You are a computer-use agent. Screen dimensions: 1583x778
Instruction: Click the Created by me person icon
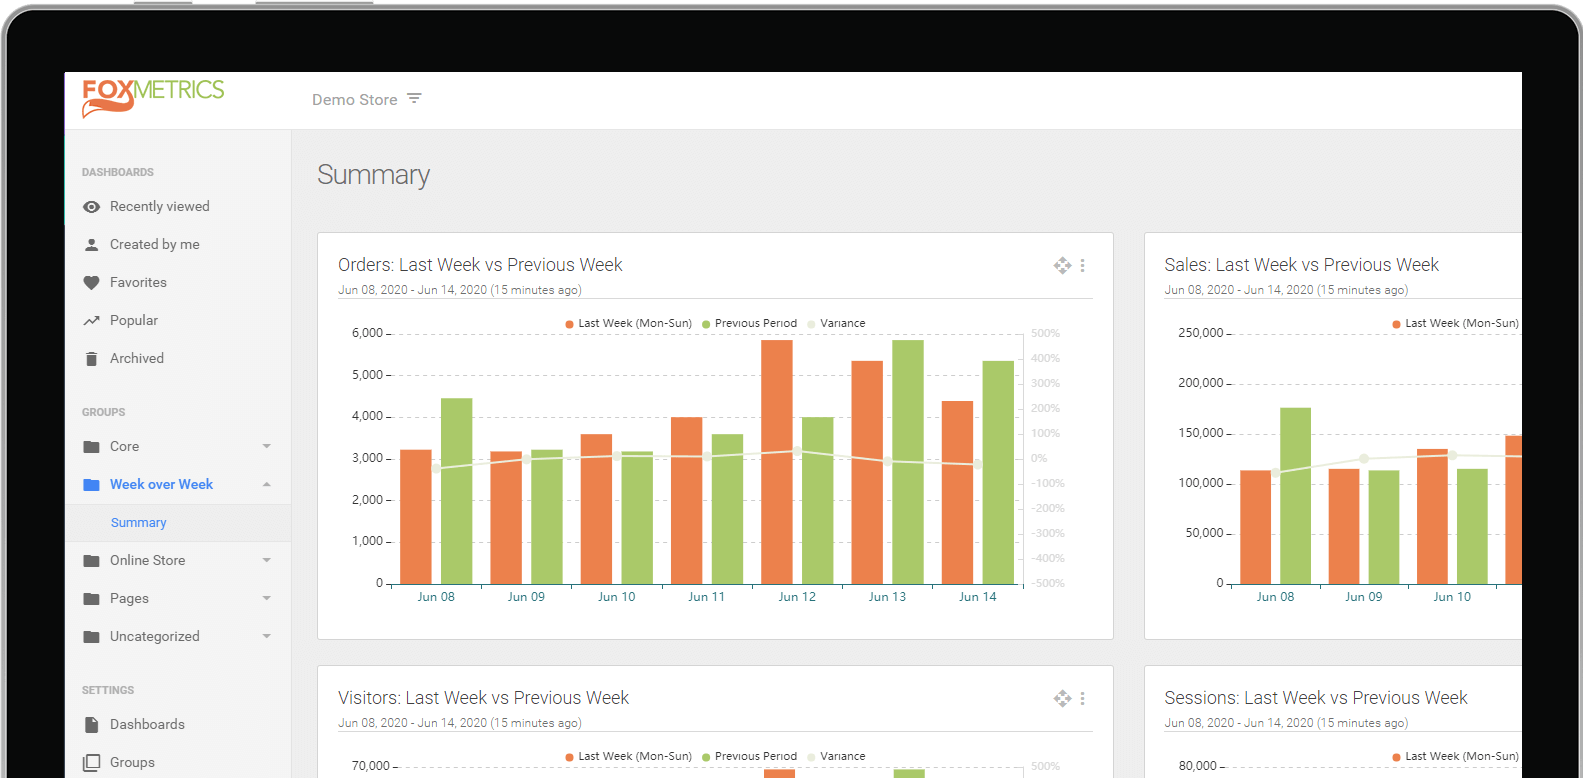click(x=91, y=245)
